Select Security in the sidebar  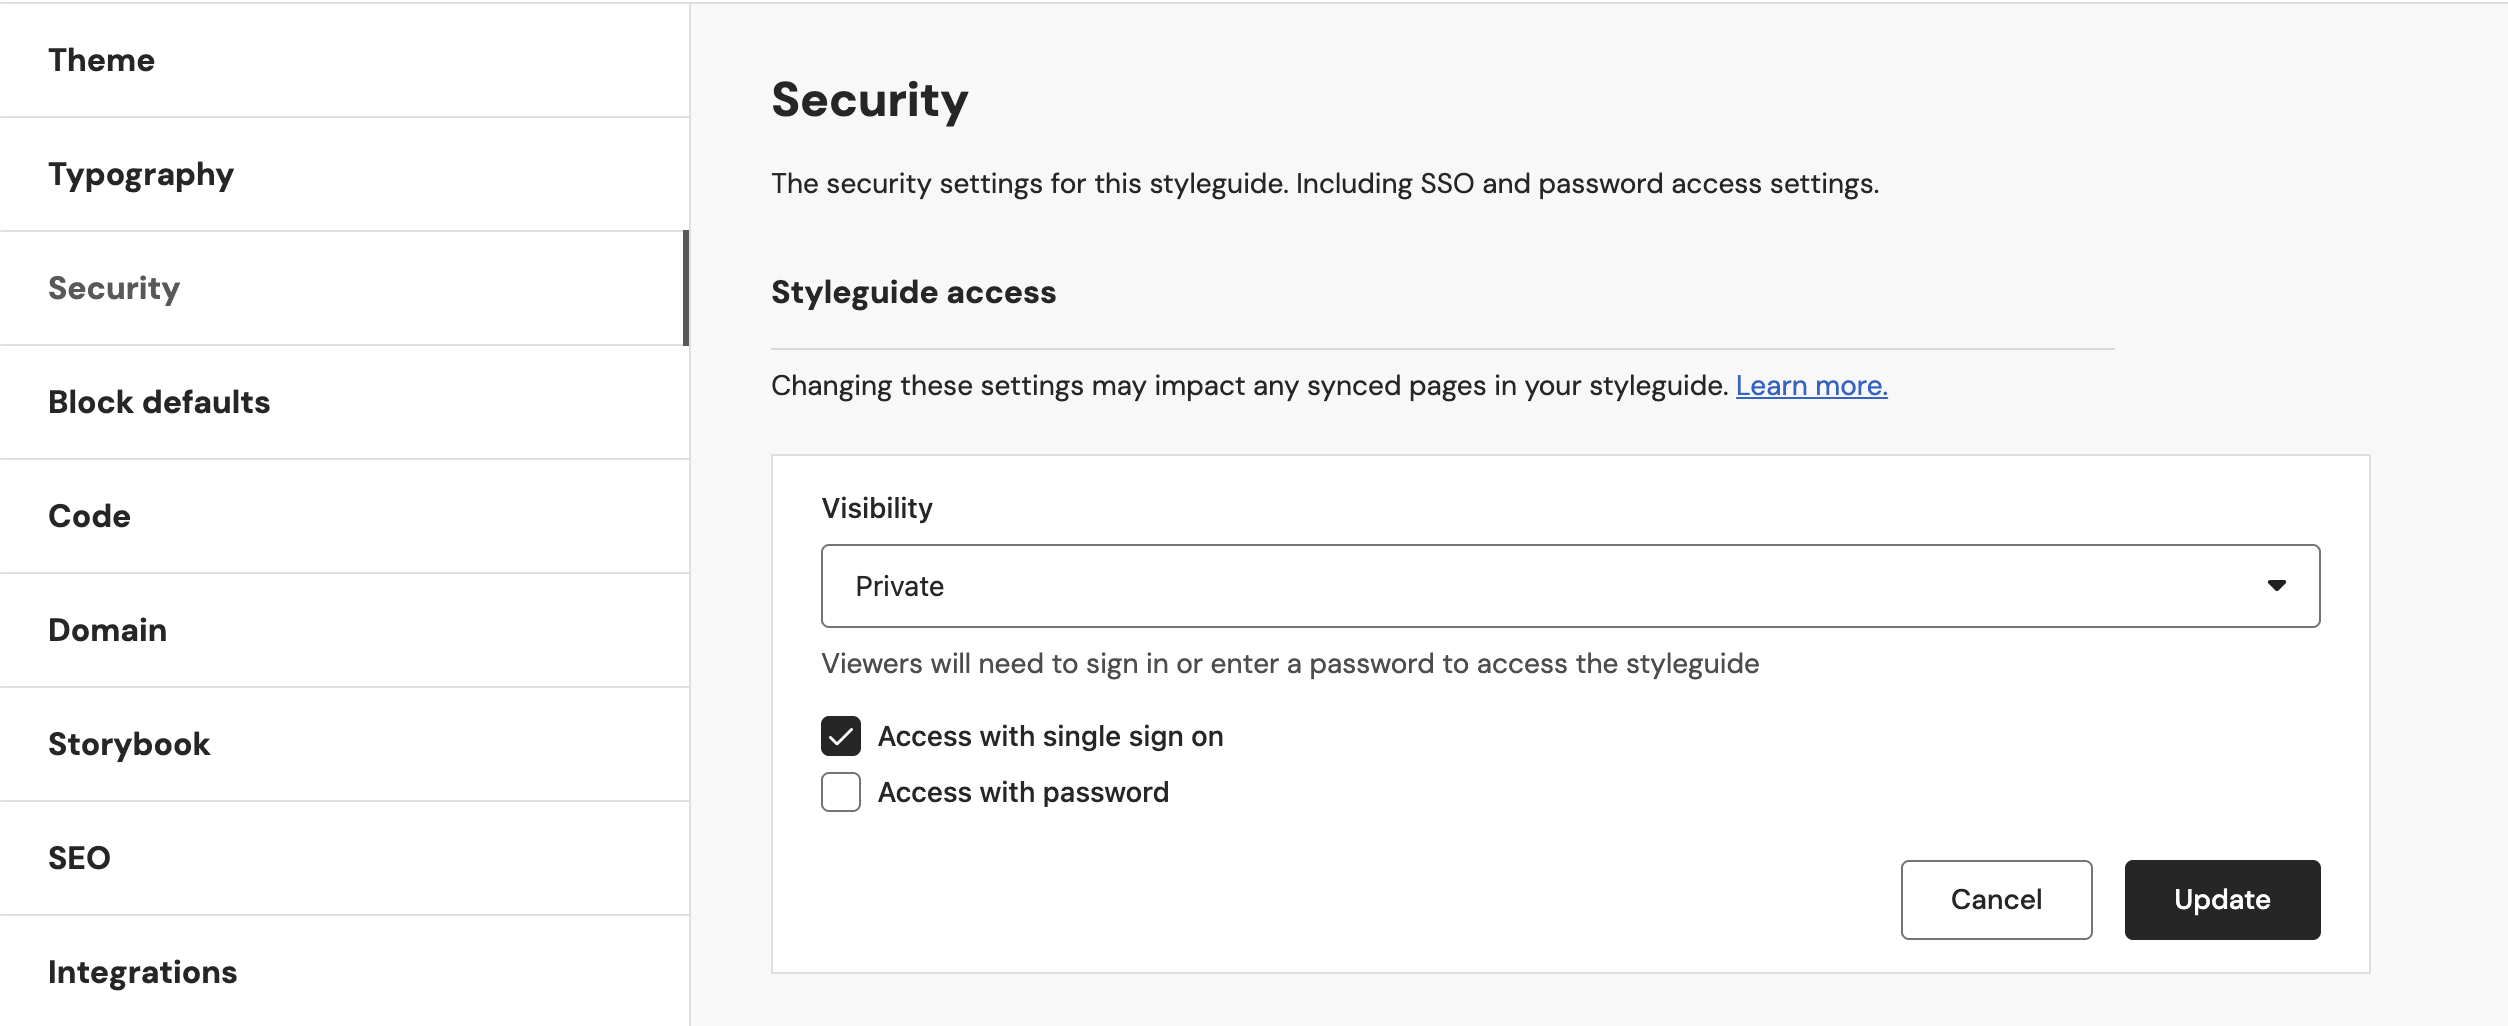pyautogui.click(x=114, y=288)
